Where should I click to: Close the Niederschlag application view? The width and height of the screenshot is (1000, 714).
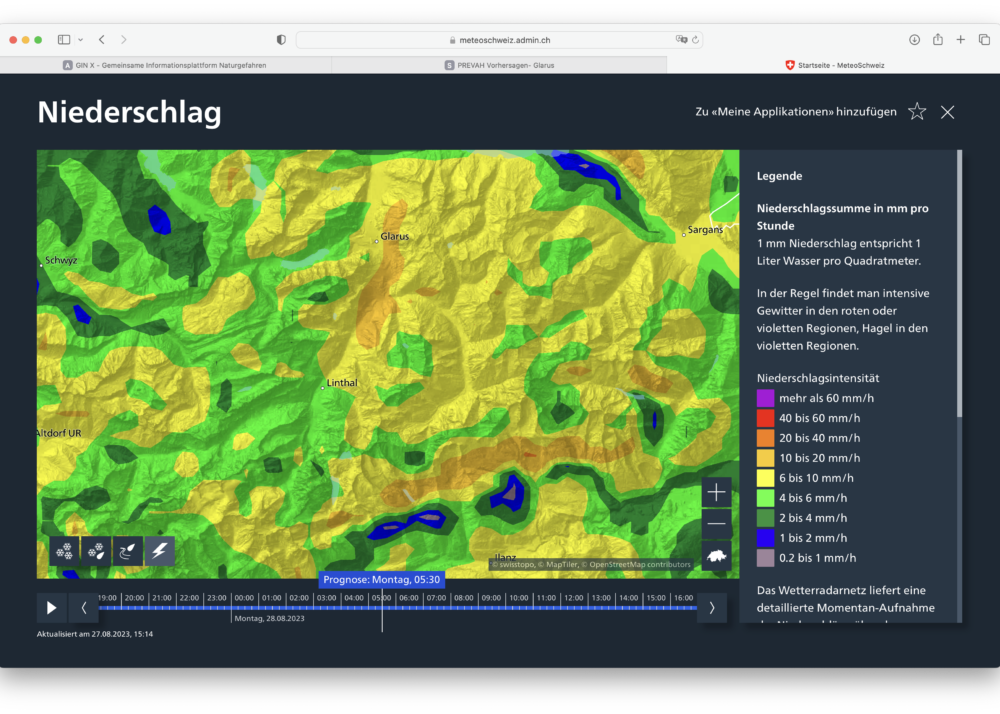coord(948,112)
